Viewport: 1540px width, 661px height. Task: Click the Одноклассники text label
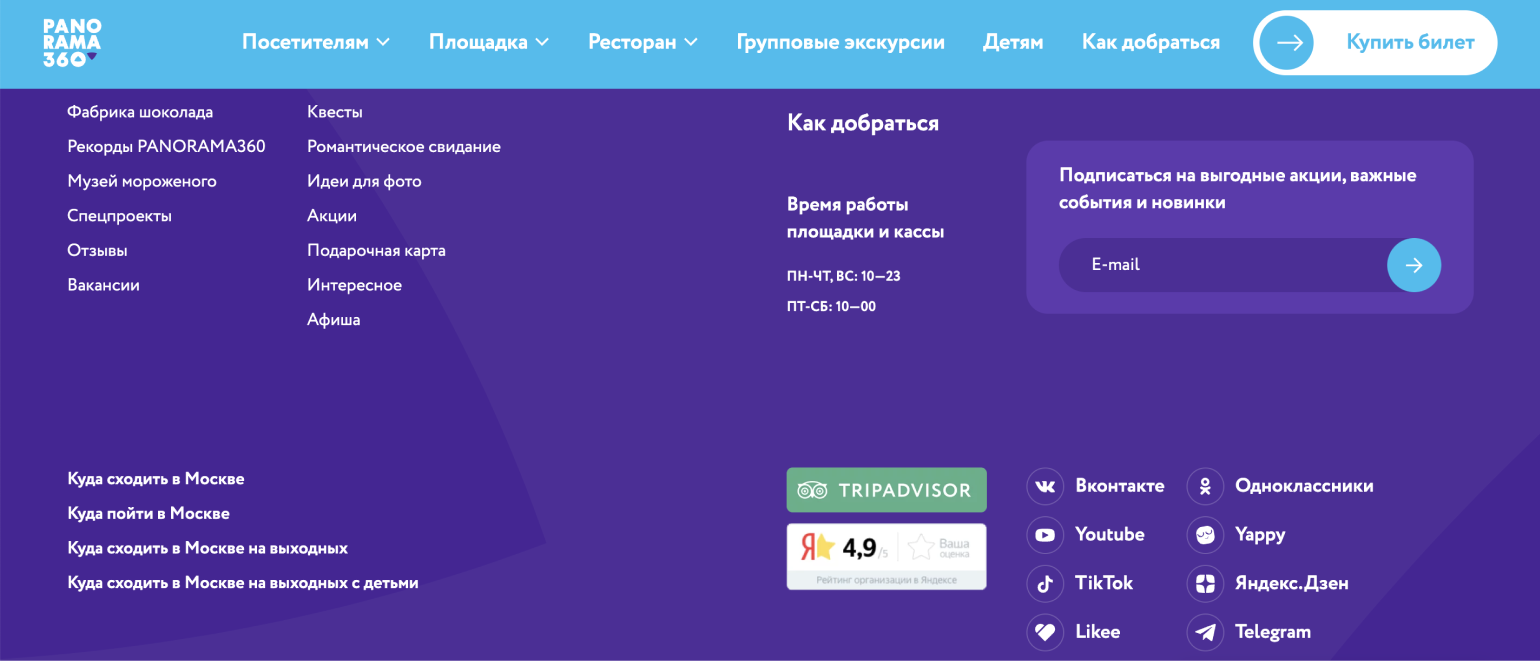coord(1304,486)
